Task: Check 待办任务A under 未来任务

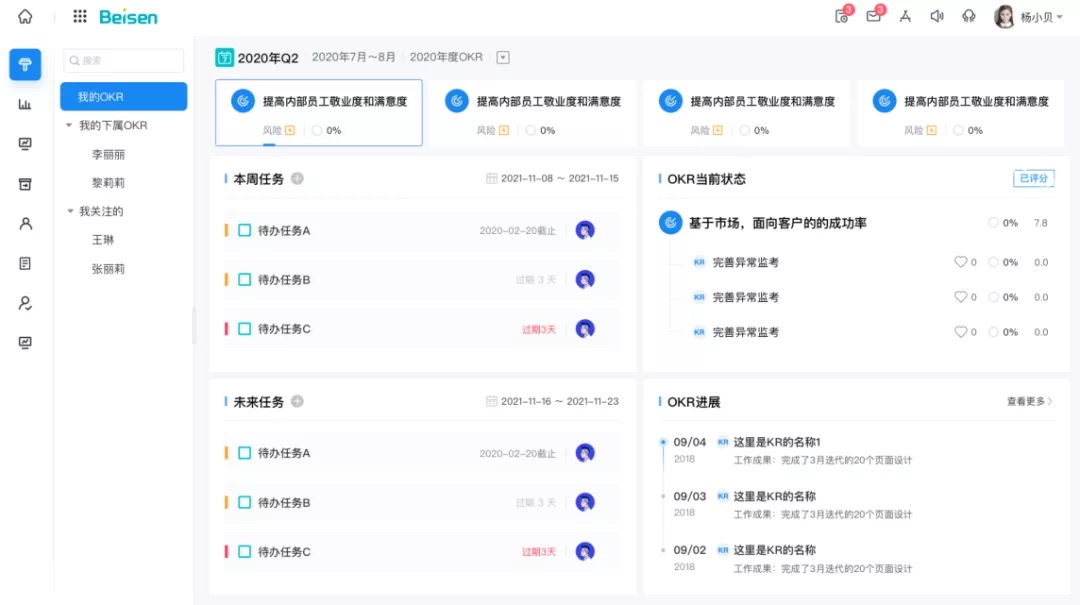Action: pos(245,453)
